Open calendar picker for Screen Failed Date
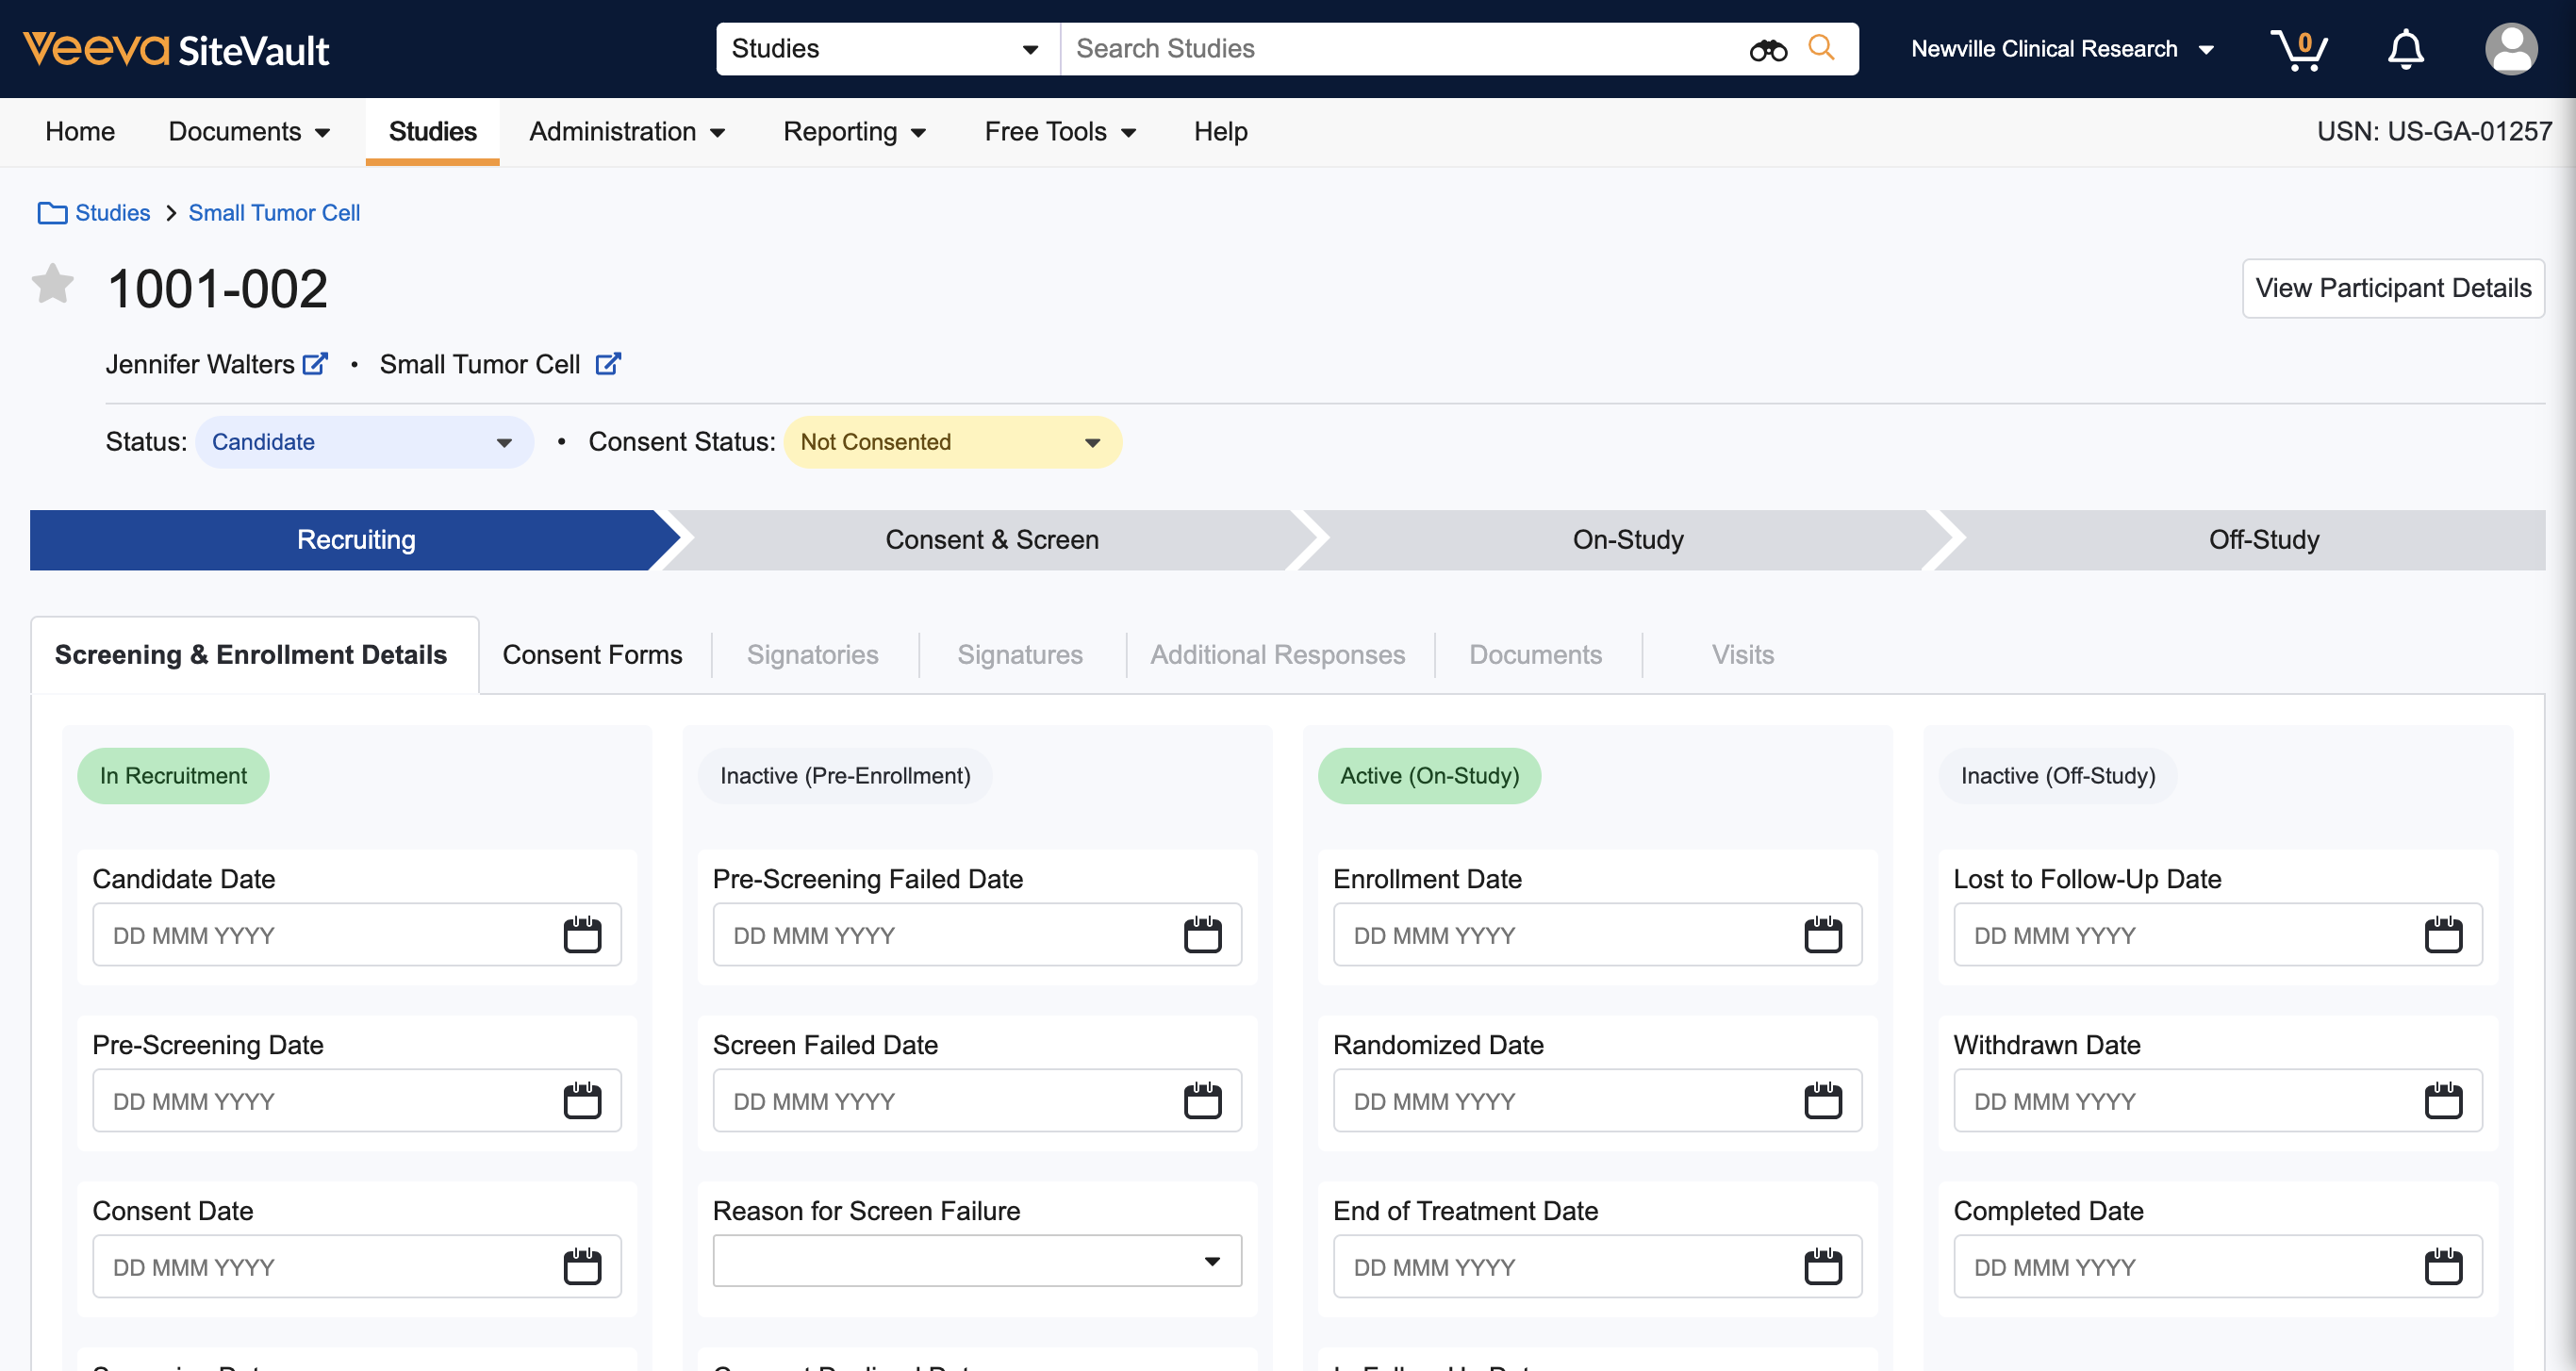The width and height of the screenshot is (2576, 1371). point(1202,1101)
